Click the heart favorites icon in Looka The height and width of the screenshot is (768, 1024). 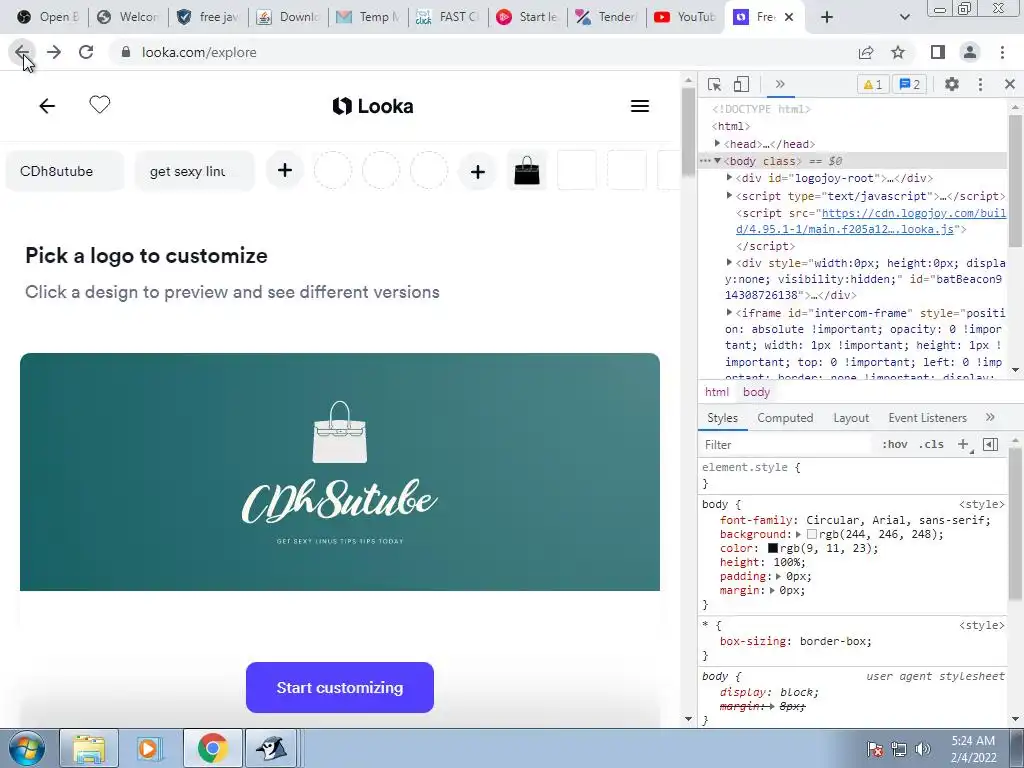[100, 104]
